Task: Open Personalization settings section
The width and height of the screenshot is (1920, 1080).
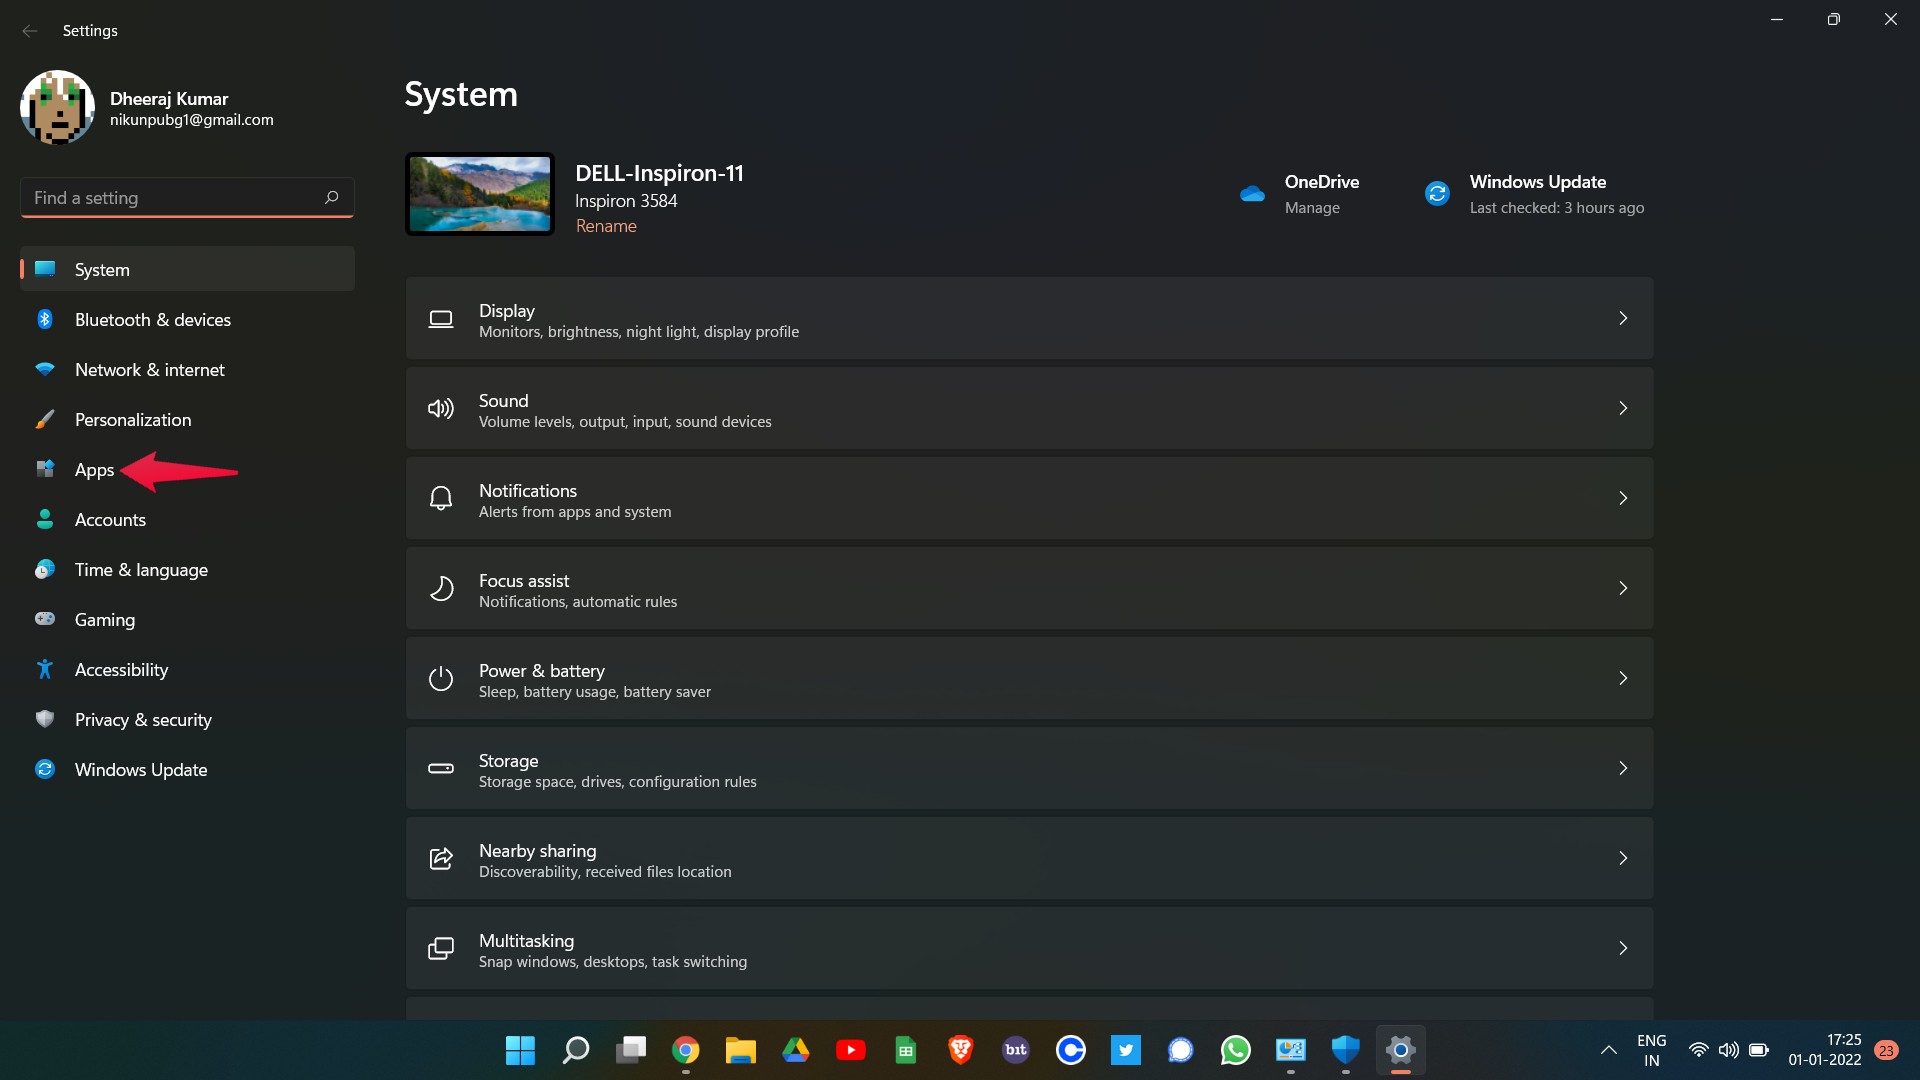Action: 188,420
